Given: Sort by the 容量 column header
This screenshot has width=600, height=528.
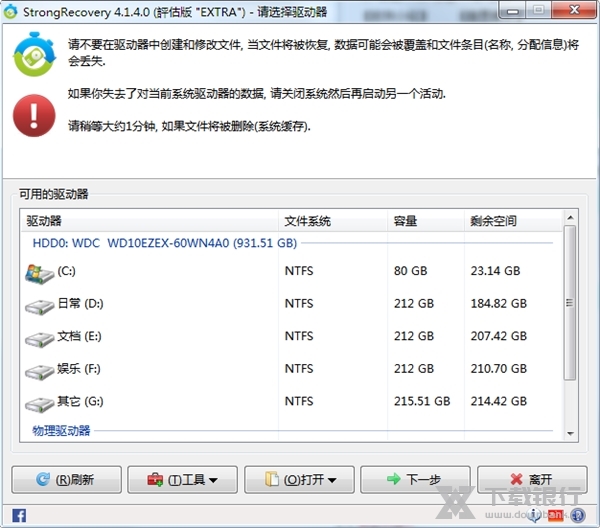Looking at the screenshot, I should coord(426,221).
